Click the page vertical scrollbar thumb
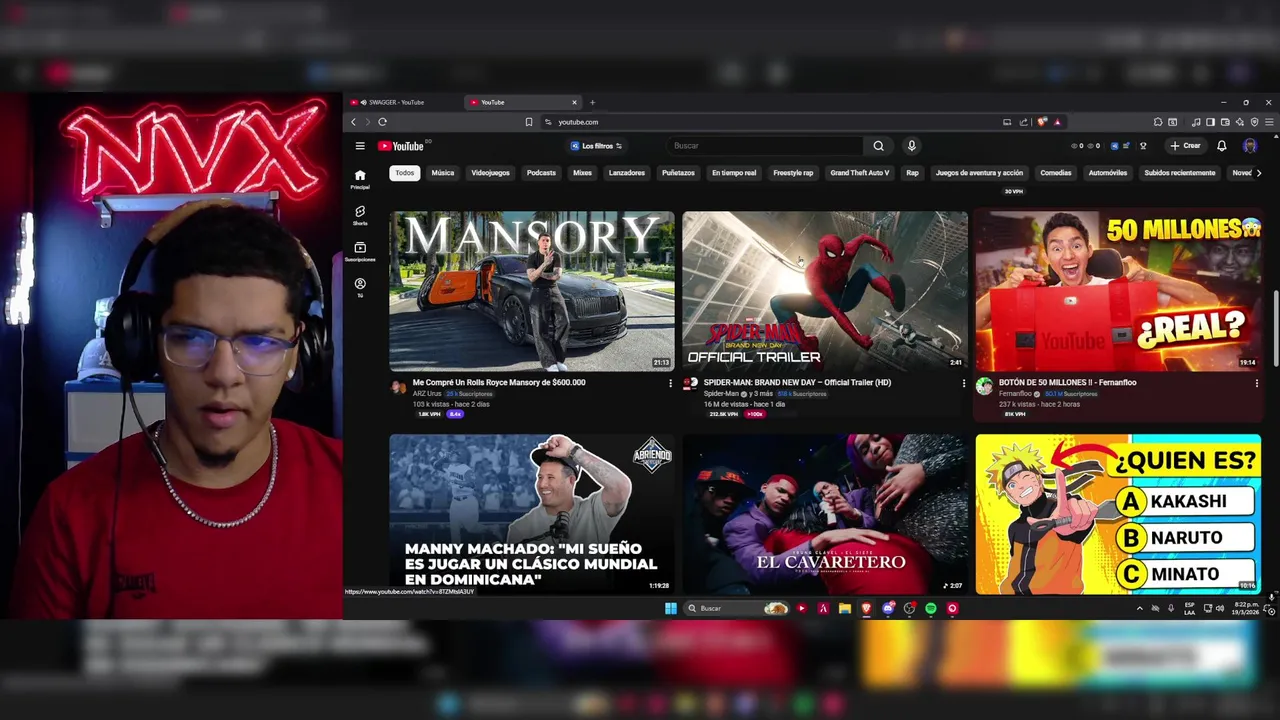The image size is (1280, 720). point(1274,327)
